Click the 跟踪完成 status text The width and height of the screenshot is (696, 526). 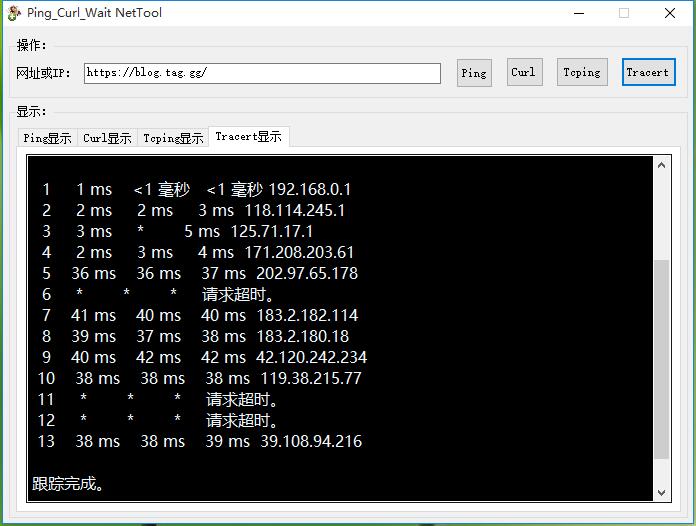pyautogui.click(x=68, y=484)
